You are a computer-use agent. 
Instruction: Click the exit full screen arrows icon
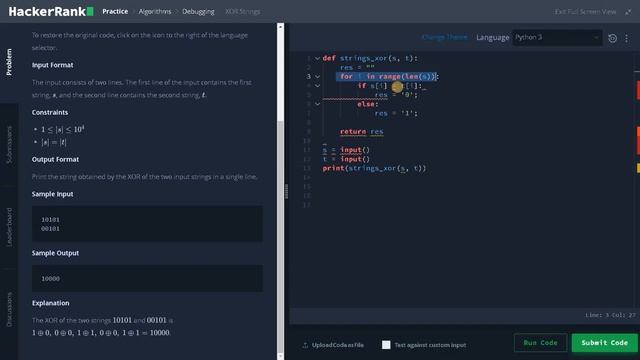click(628, 12)
